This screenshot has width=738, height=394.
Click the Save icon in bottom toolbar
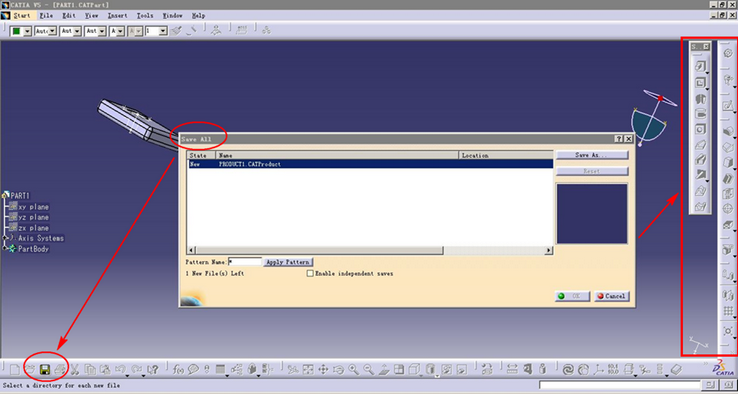tap(45, 370)
